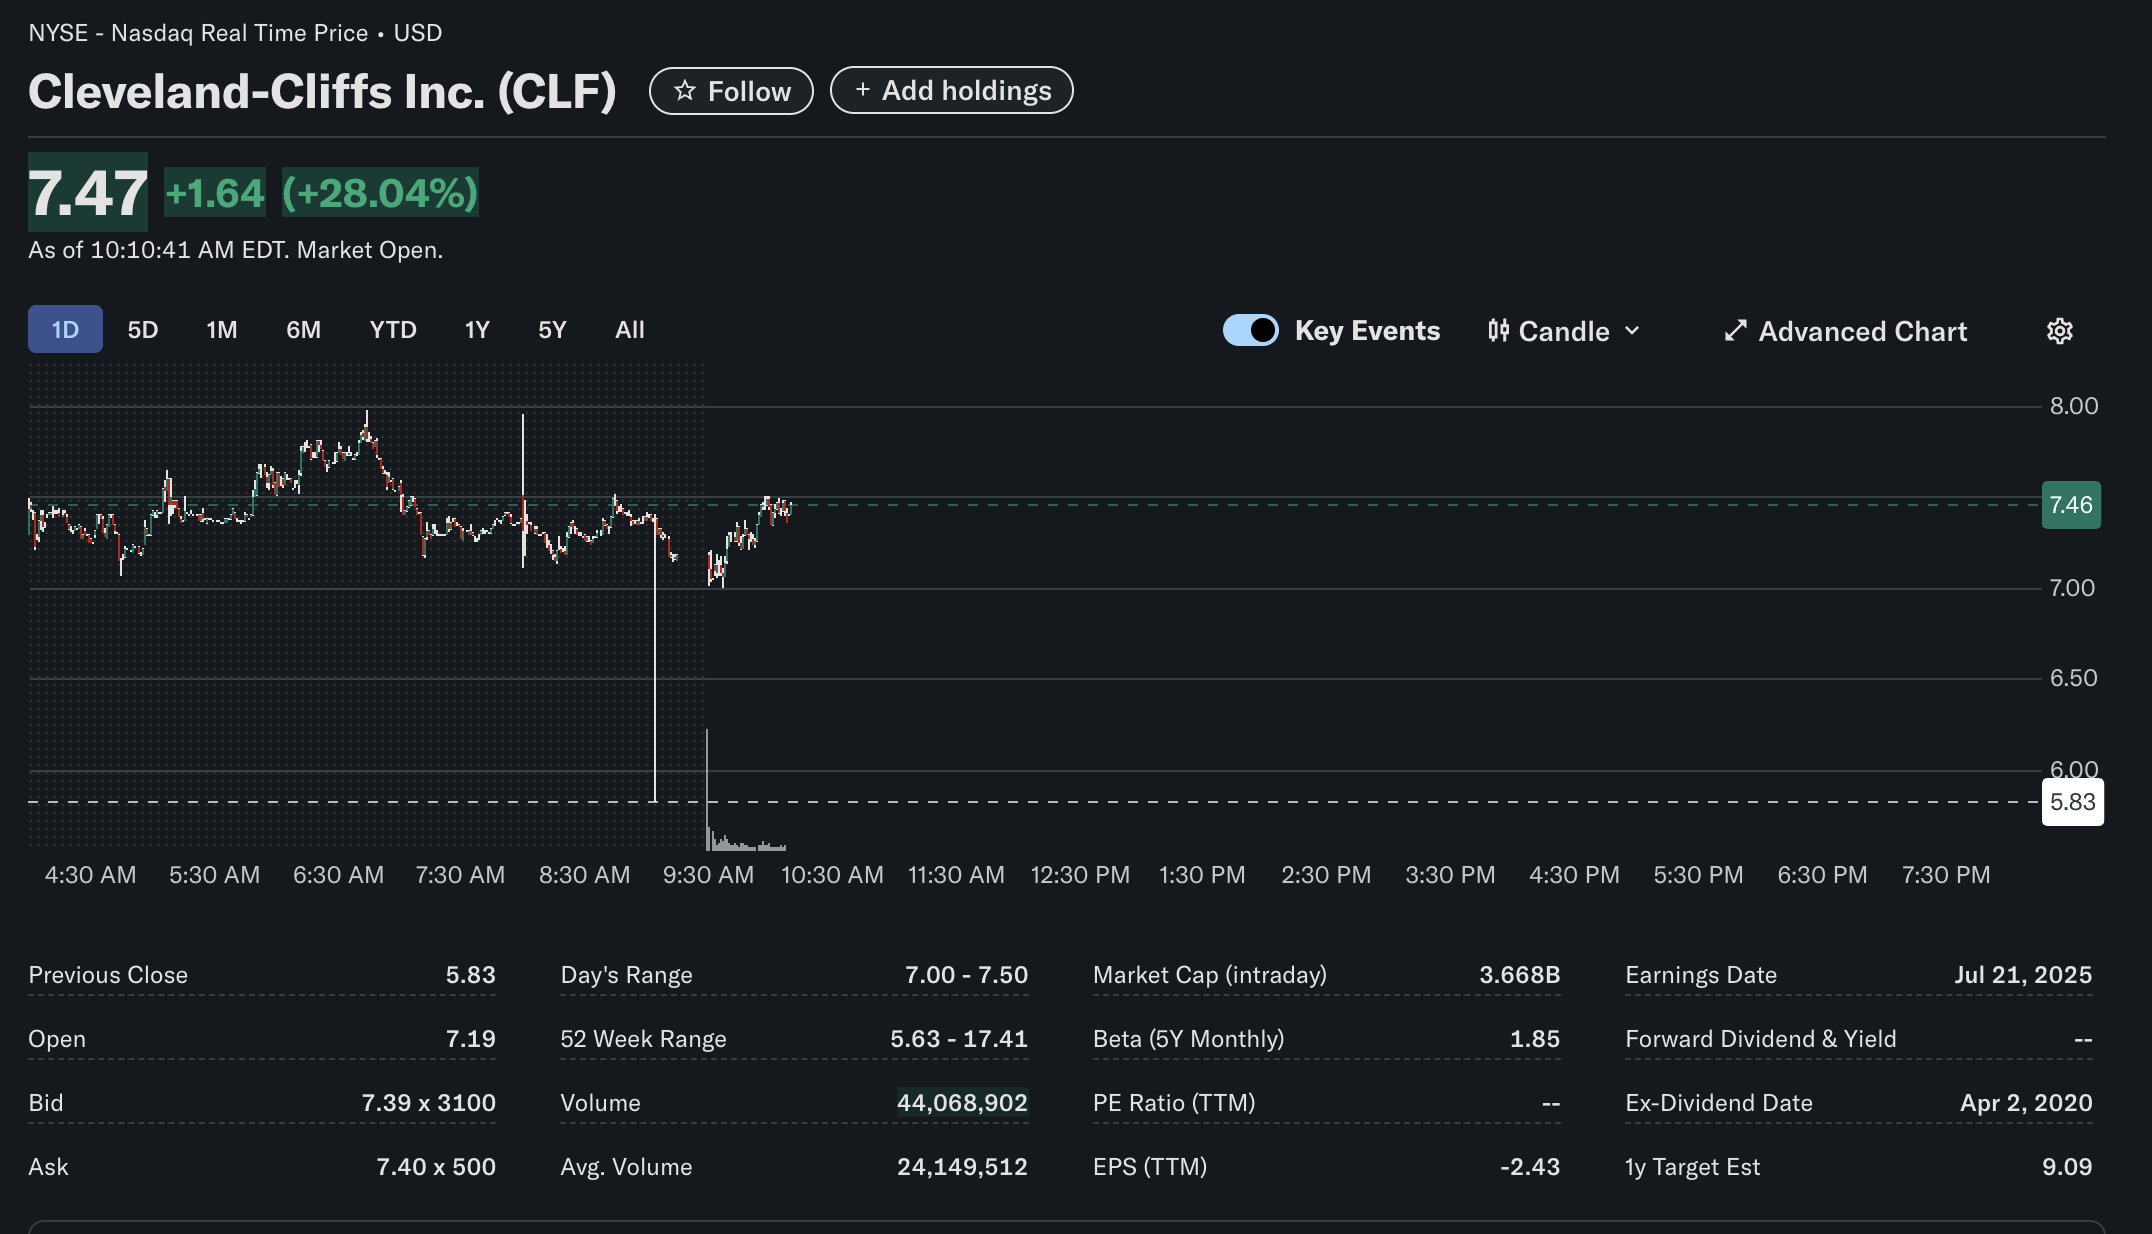Click the Day's Range label
2152x1234 pixels.
(x=626, y=975)
